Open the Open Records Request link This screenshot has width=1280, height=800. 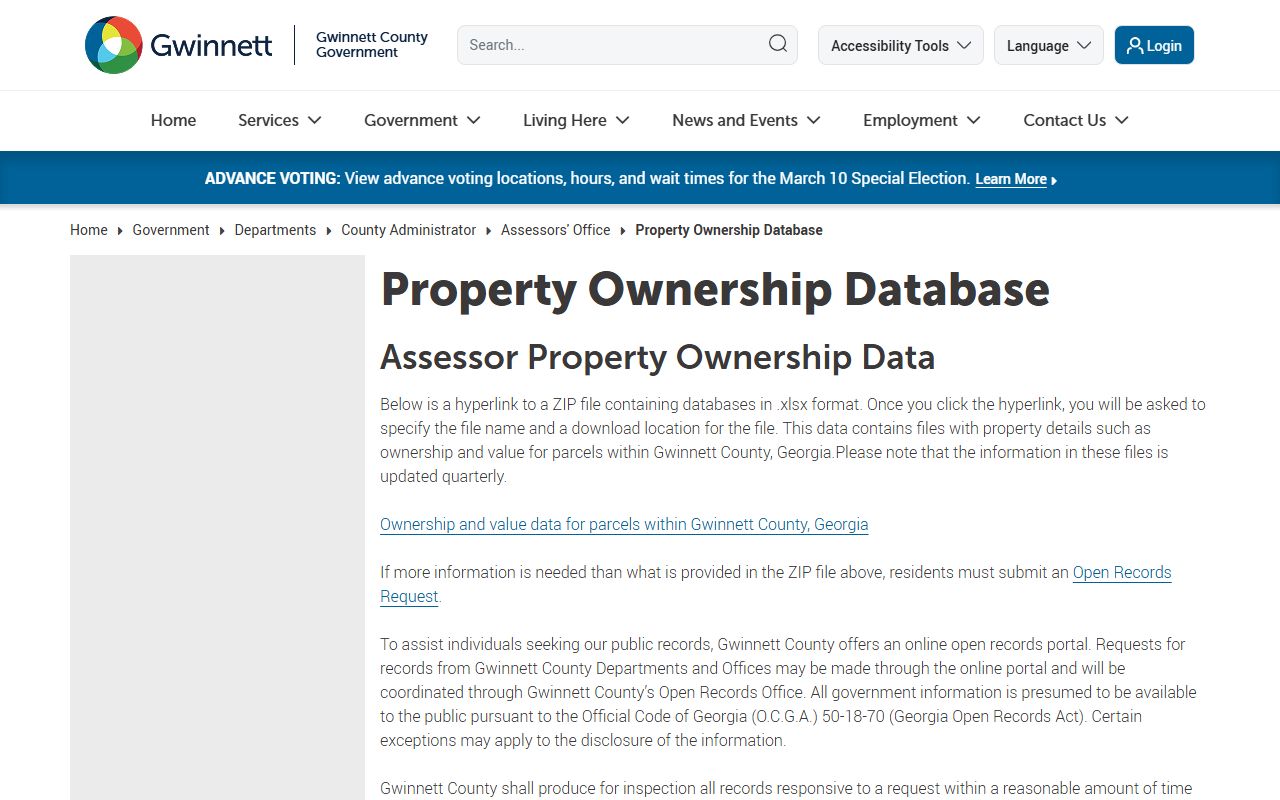(1122, 573)
